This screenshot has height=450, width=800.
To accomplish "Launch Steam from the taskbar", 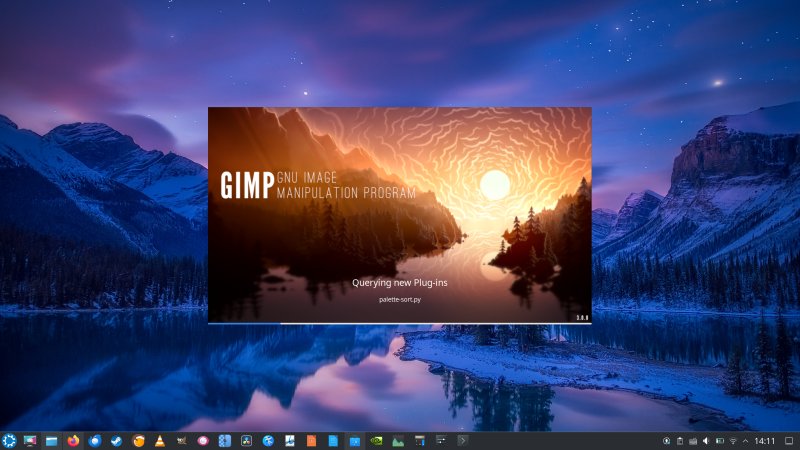I will coord(116,441).
